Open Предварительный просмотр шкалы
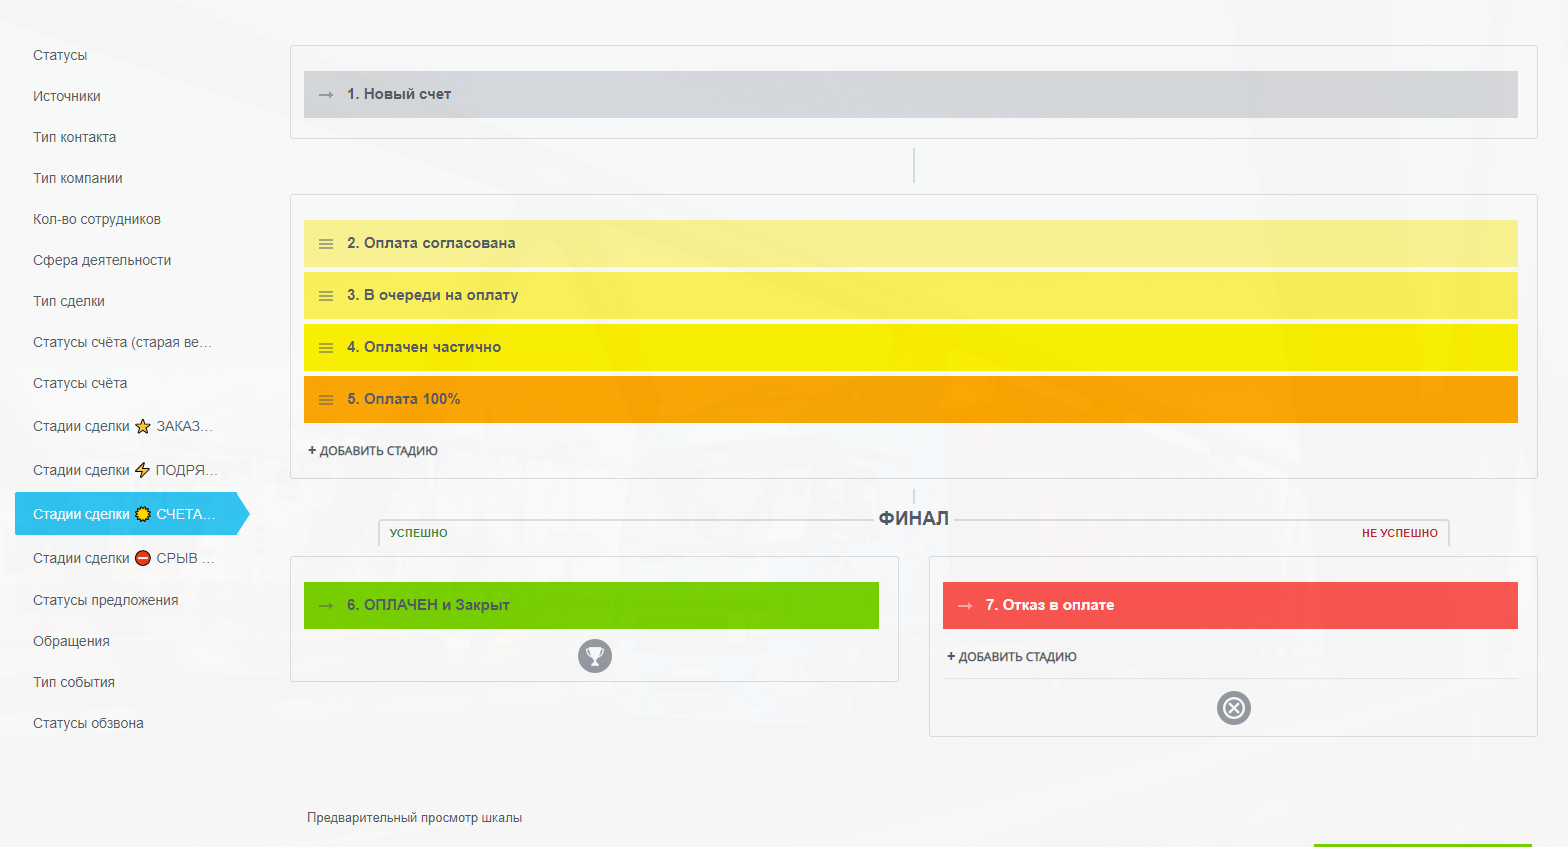1568x847 pixels. tap(414, 818)
